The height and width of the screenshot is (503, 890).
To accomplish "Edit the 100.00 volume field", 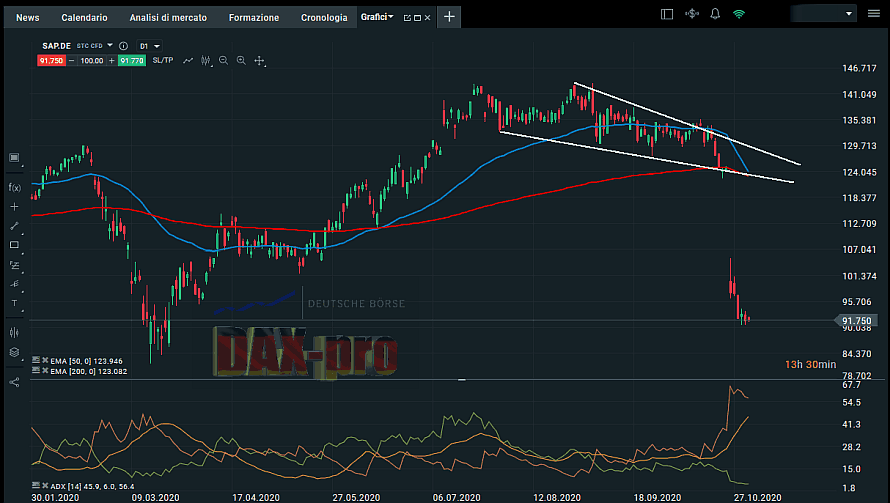I will click(91, 61).
